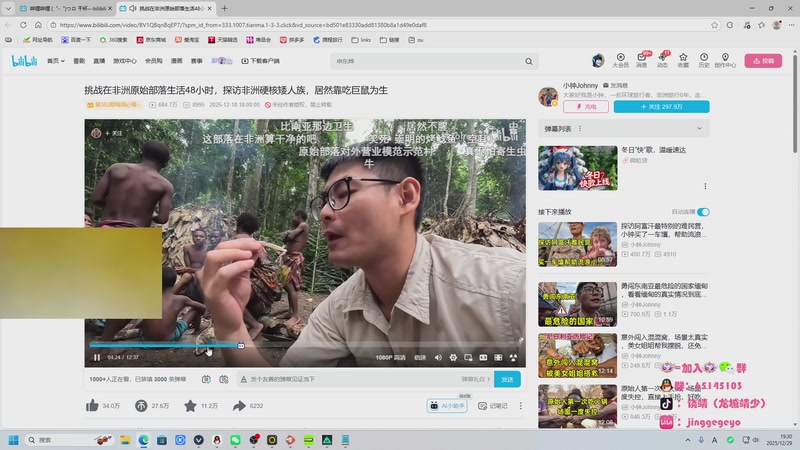Viewport: 800px width, 450px height.
Task: Open 记笔记 note taking
Action: pos(492,406)
